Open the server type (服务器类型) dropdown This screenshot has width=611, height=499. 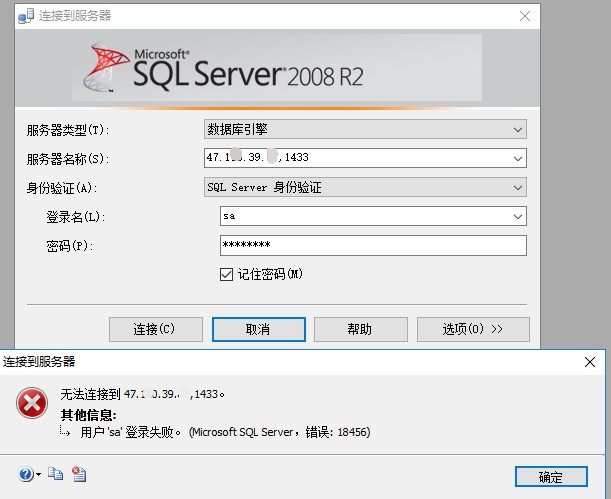point(365,129)
